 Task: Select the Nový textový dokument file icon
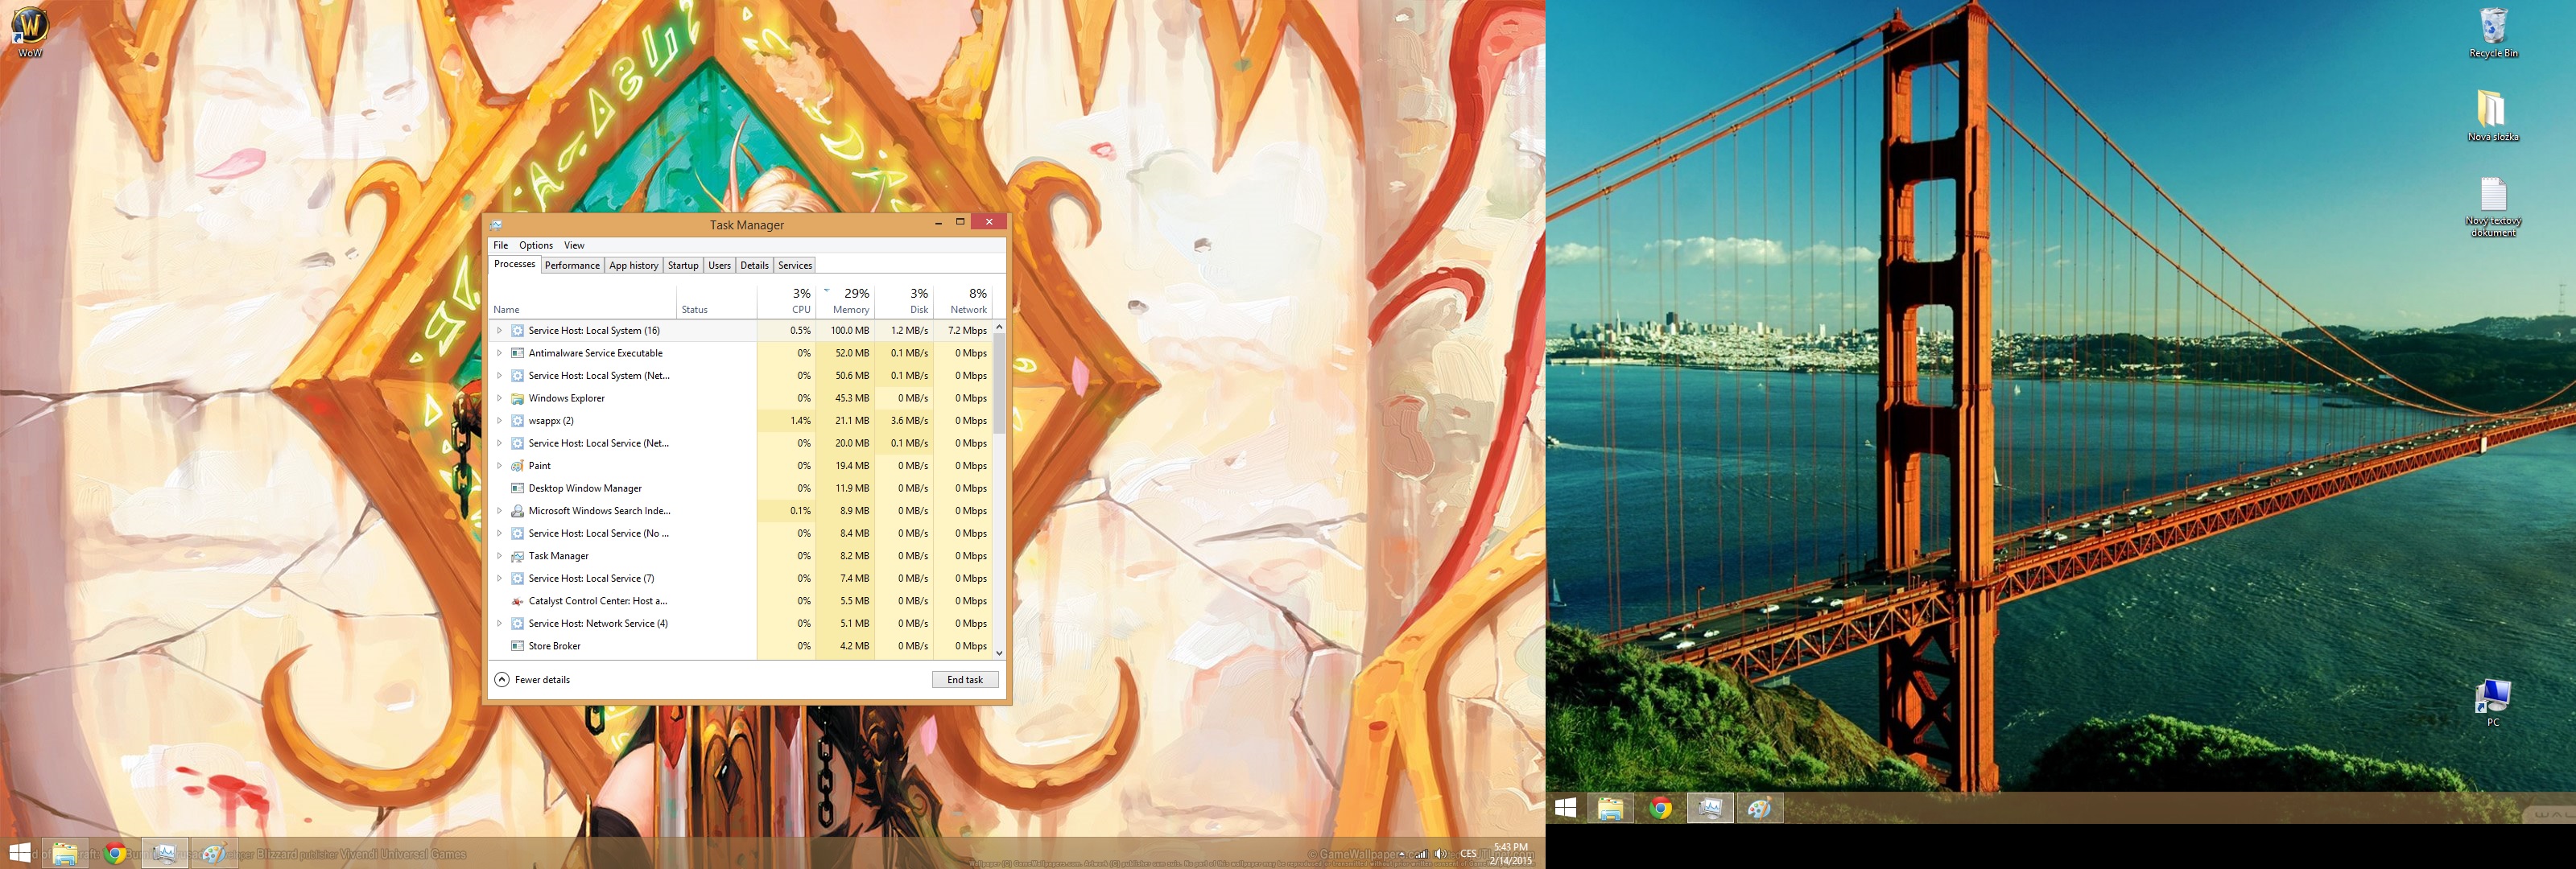(2493, 198)
